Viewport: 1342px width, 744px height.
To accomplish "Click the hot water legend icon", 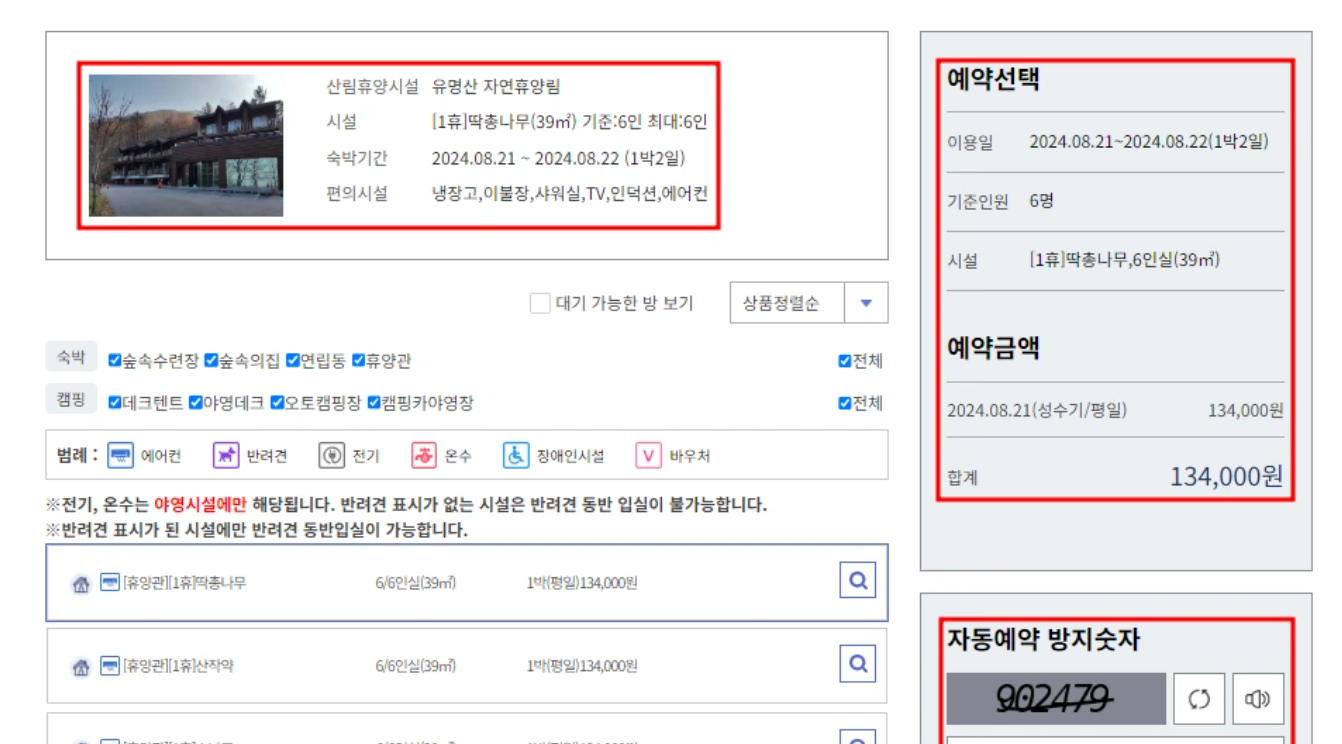I will (424, 456).
